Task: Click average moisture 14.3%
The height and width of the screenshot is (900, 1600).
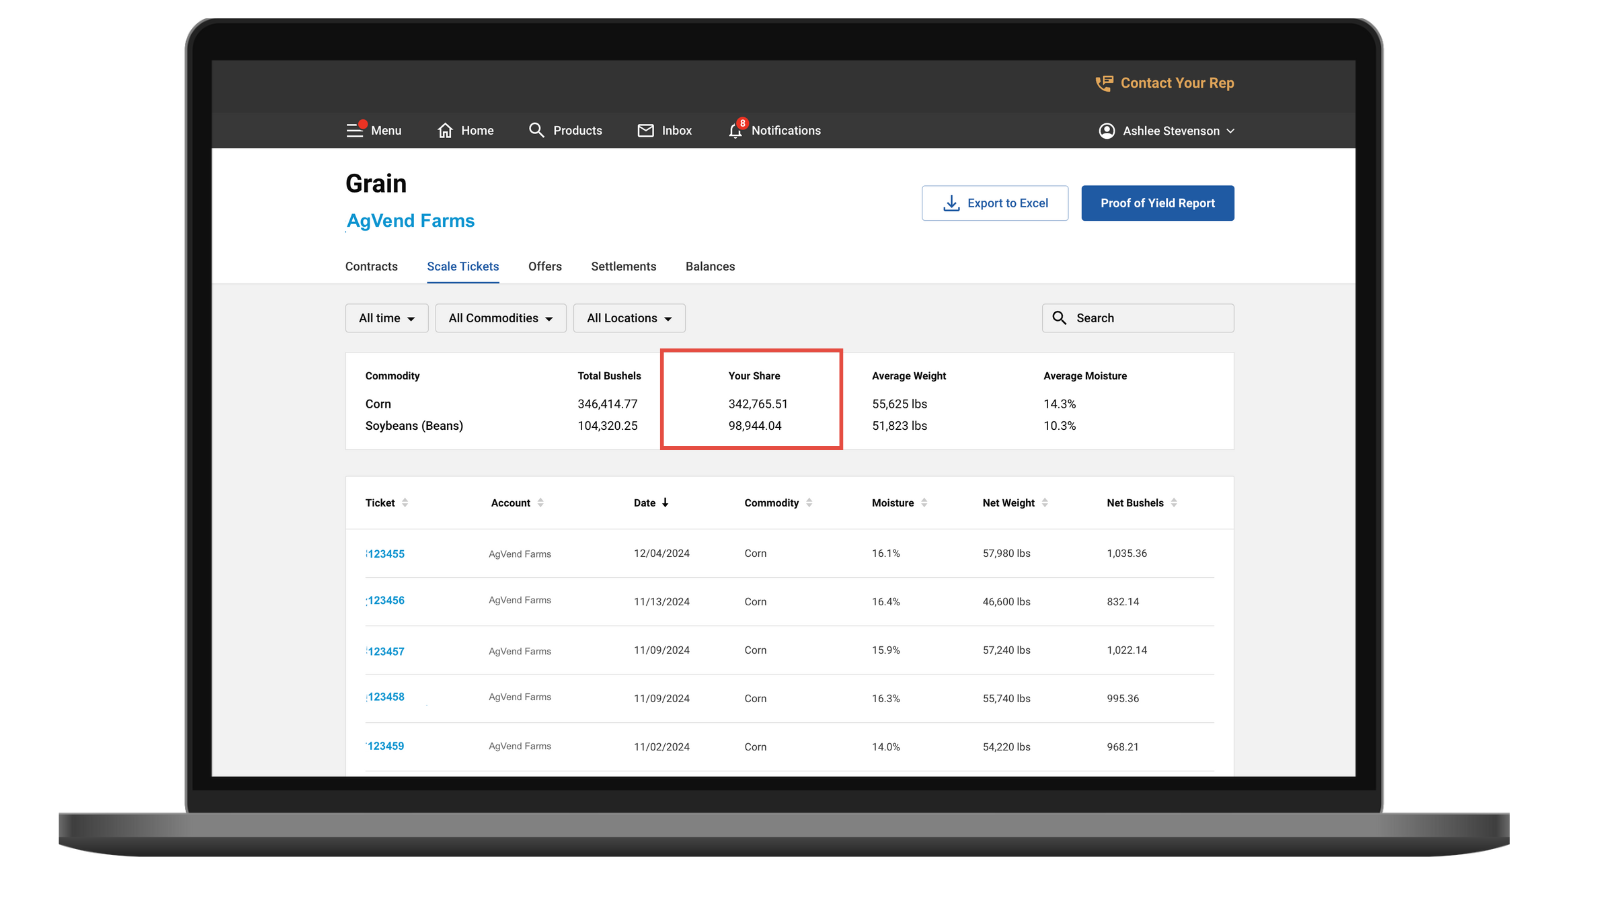Action: click(x=1060, y=404)
